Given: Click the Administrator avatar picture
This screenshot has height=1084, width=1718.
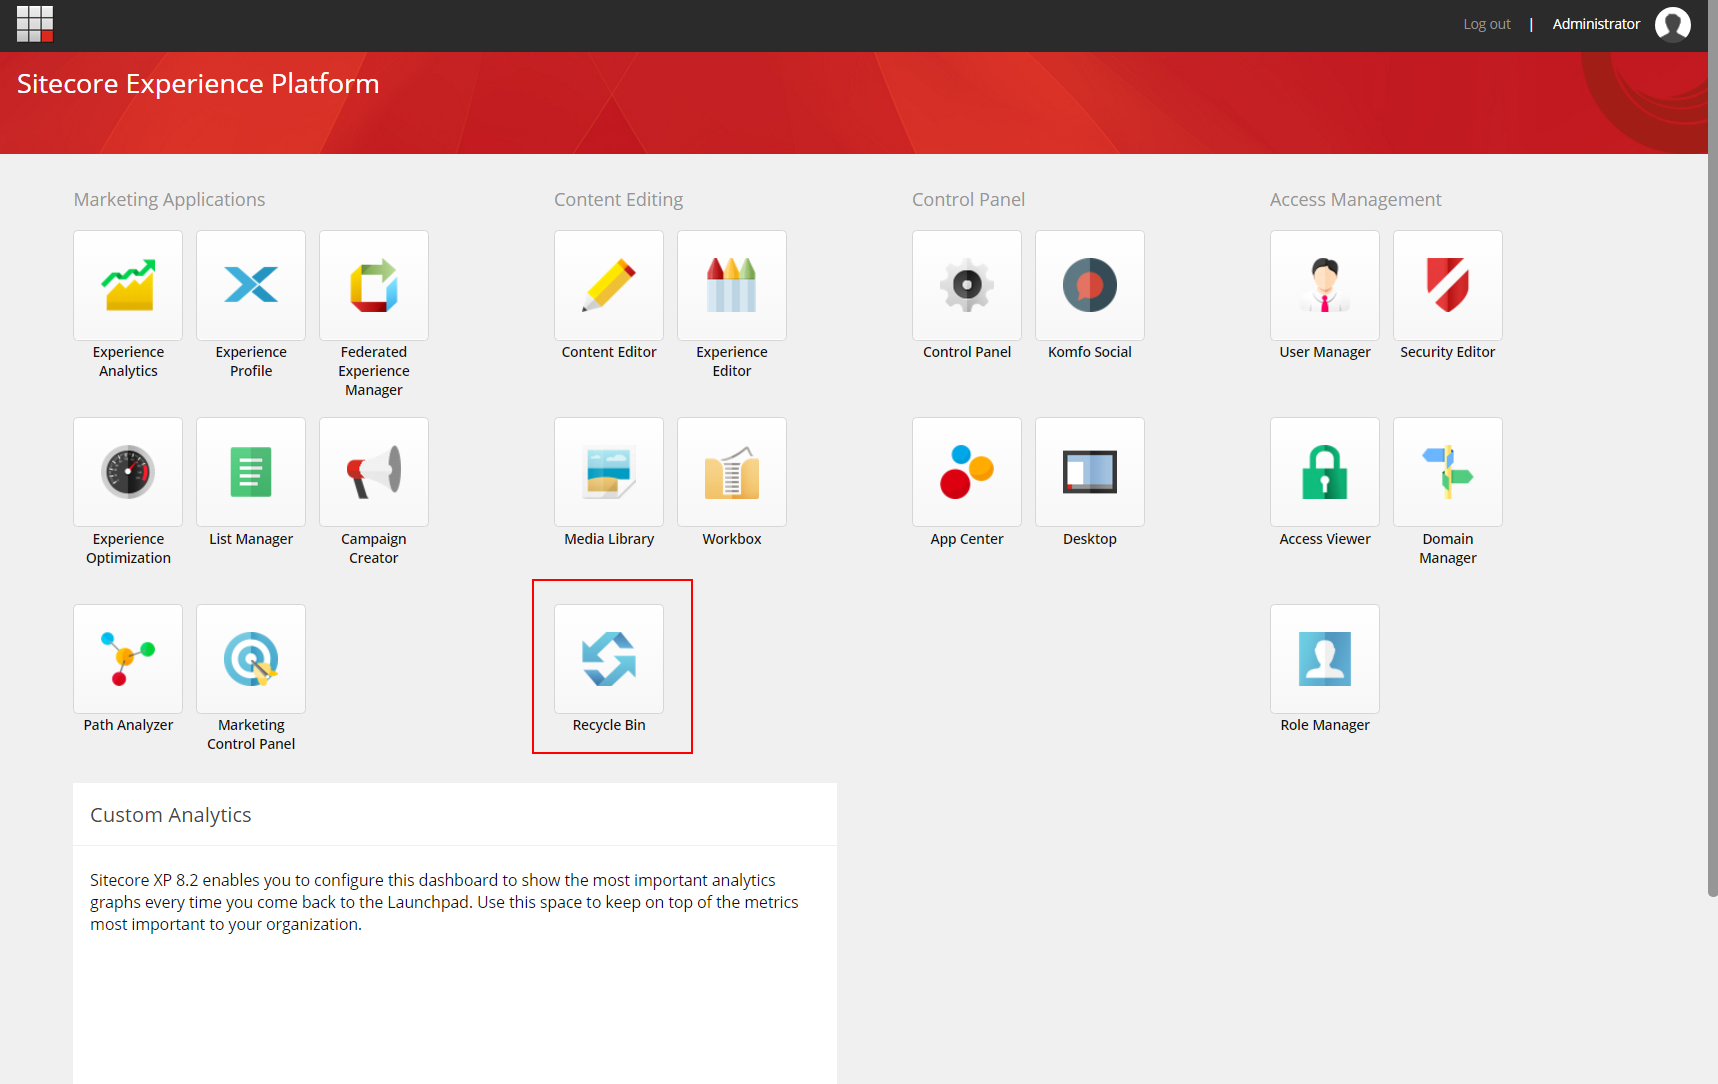Looking at the screenshot, I should pyautogui.click(x=1673, y=24).
